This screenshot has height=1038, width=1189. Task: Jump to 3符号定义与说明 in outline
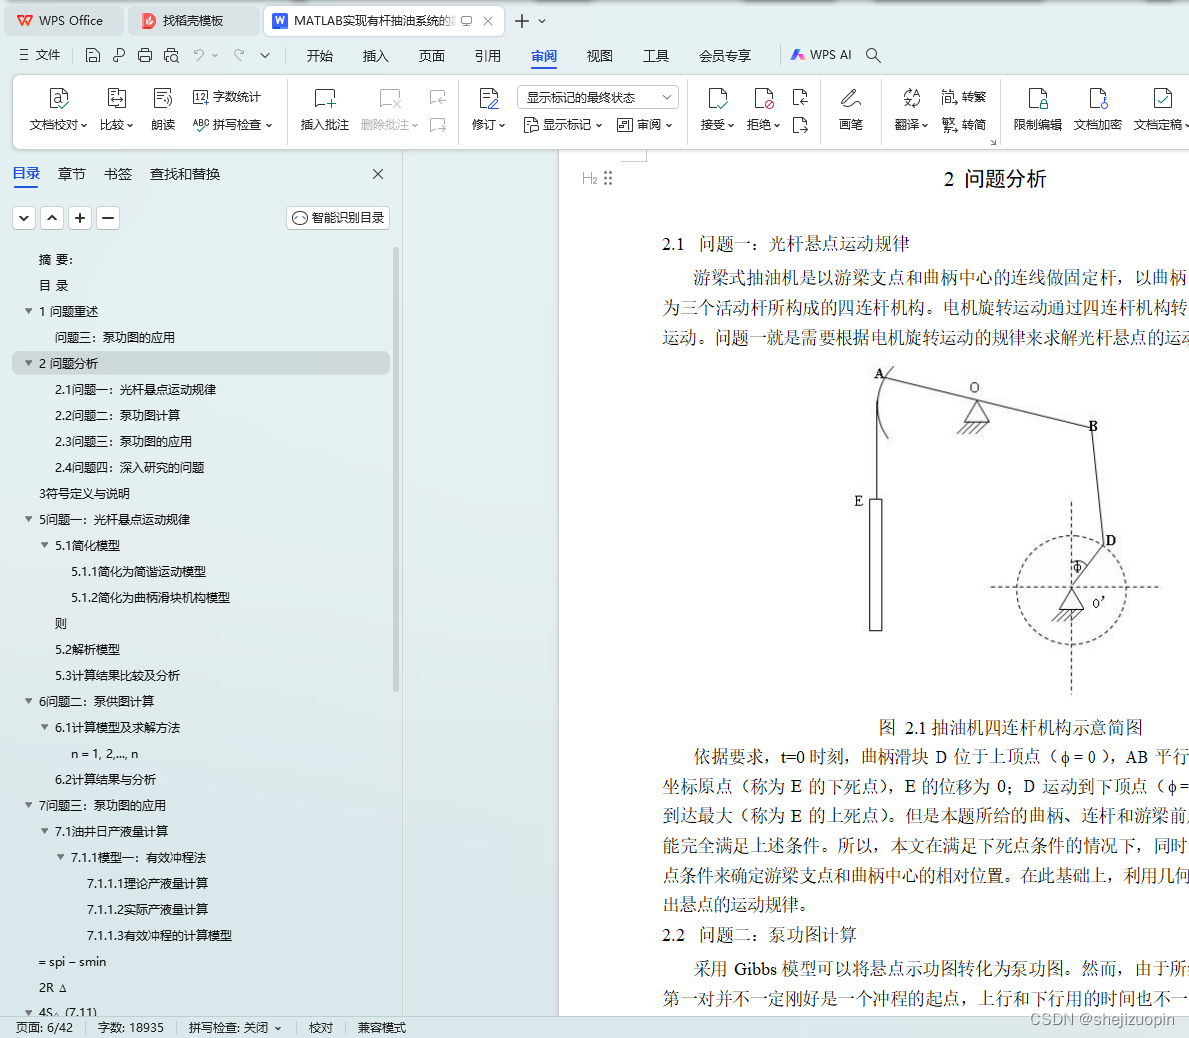click(x=84, y=494)
